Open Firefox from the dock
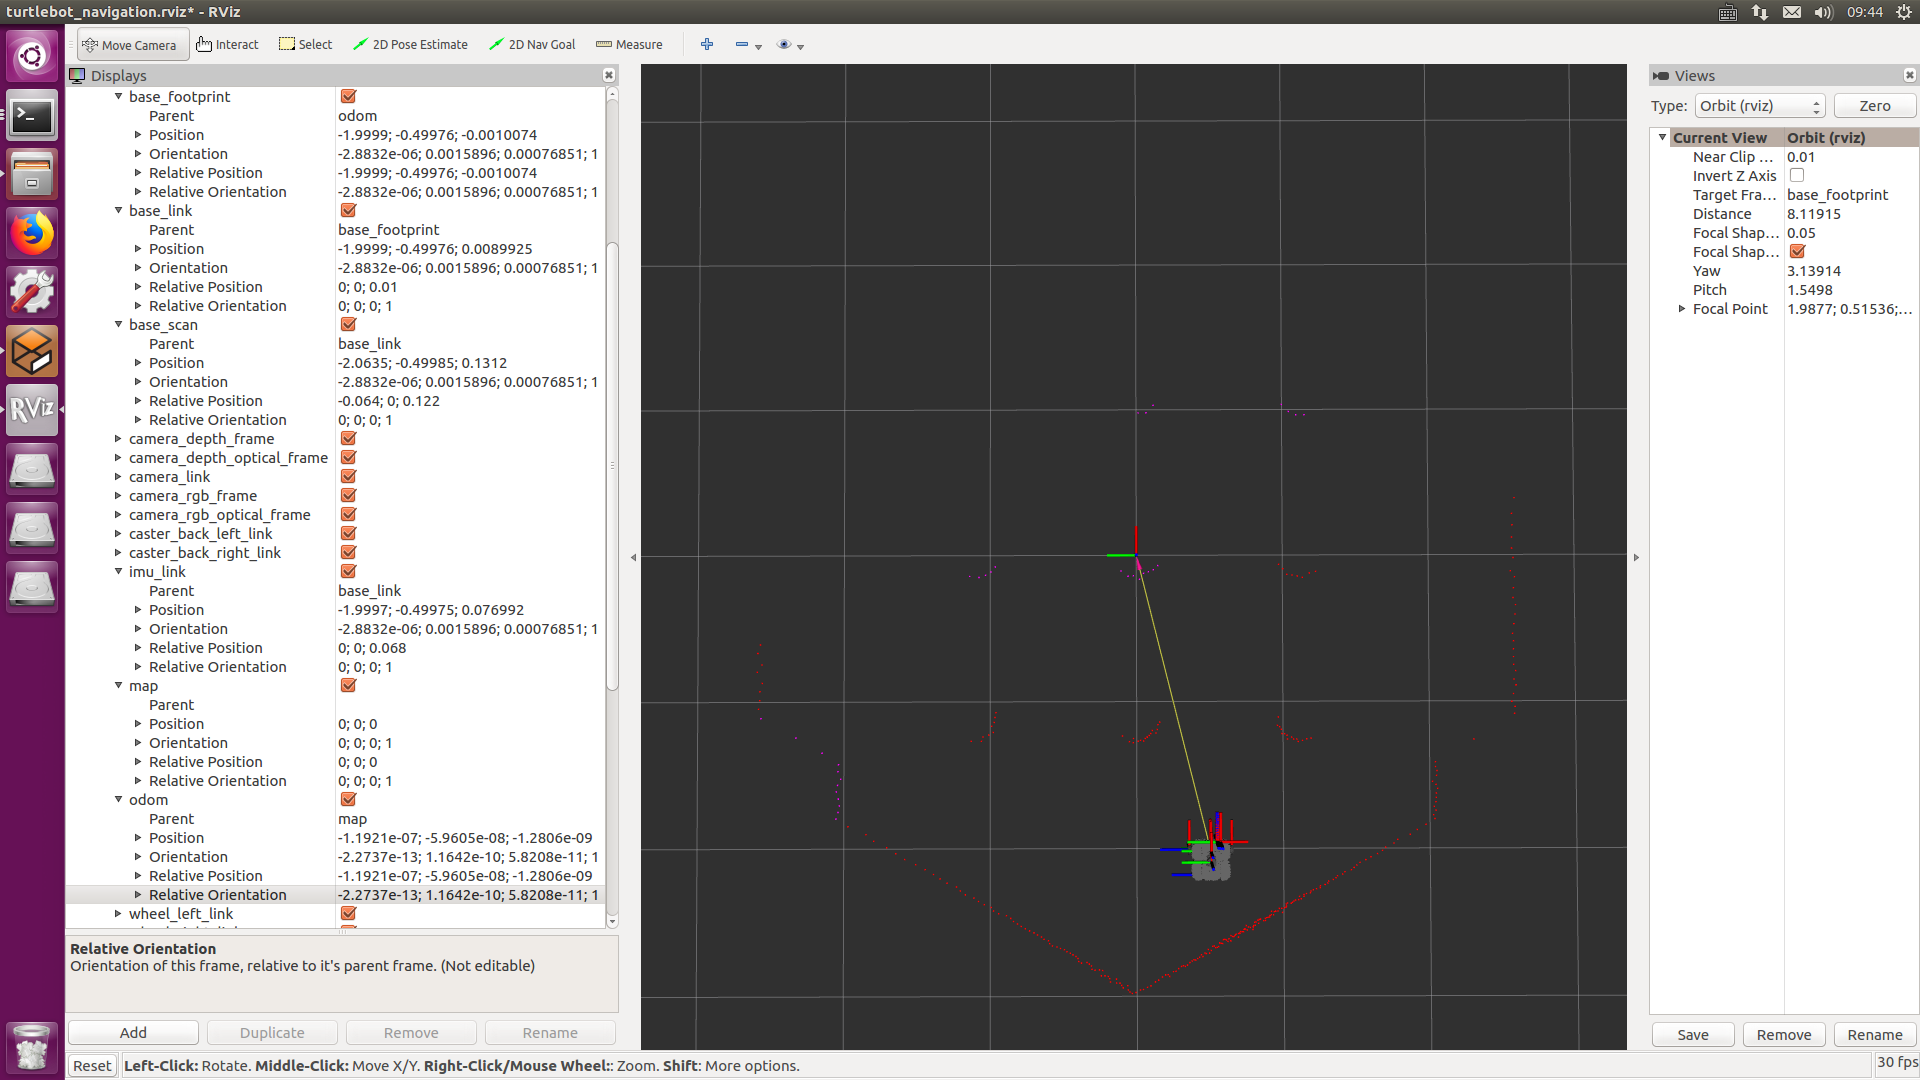Screen dimensions: 1920x1080 pyautogui.click(x=32, y=234)
